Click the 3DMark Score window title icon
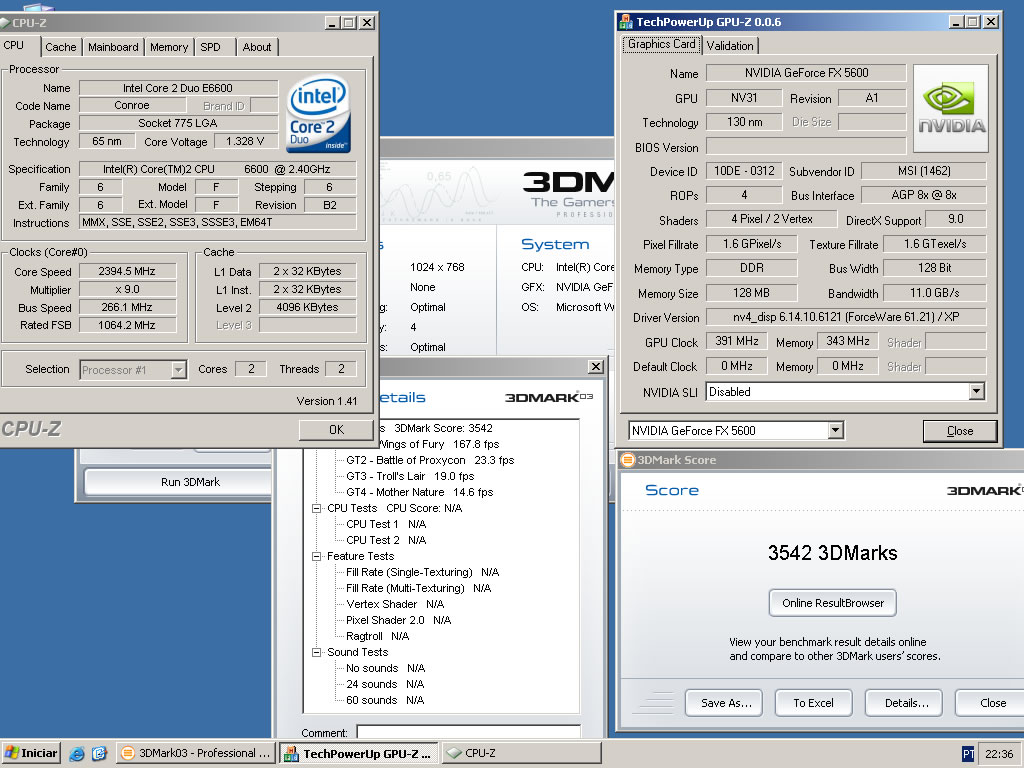The width and height of the screenshot is (1024, 768). (628, 460)
